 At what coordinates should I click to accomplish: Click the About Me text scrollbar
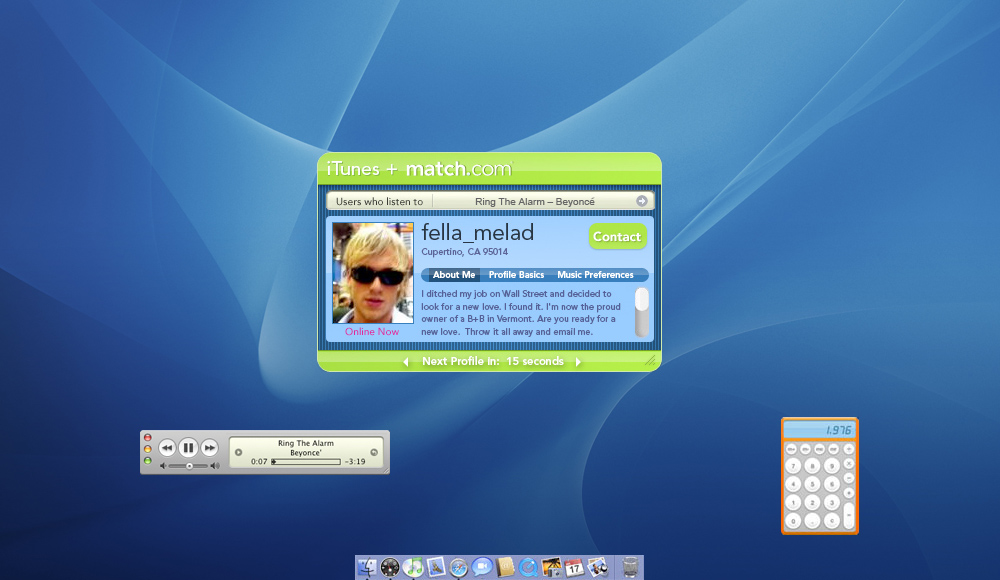click(x=642, y=312)
